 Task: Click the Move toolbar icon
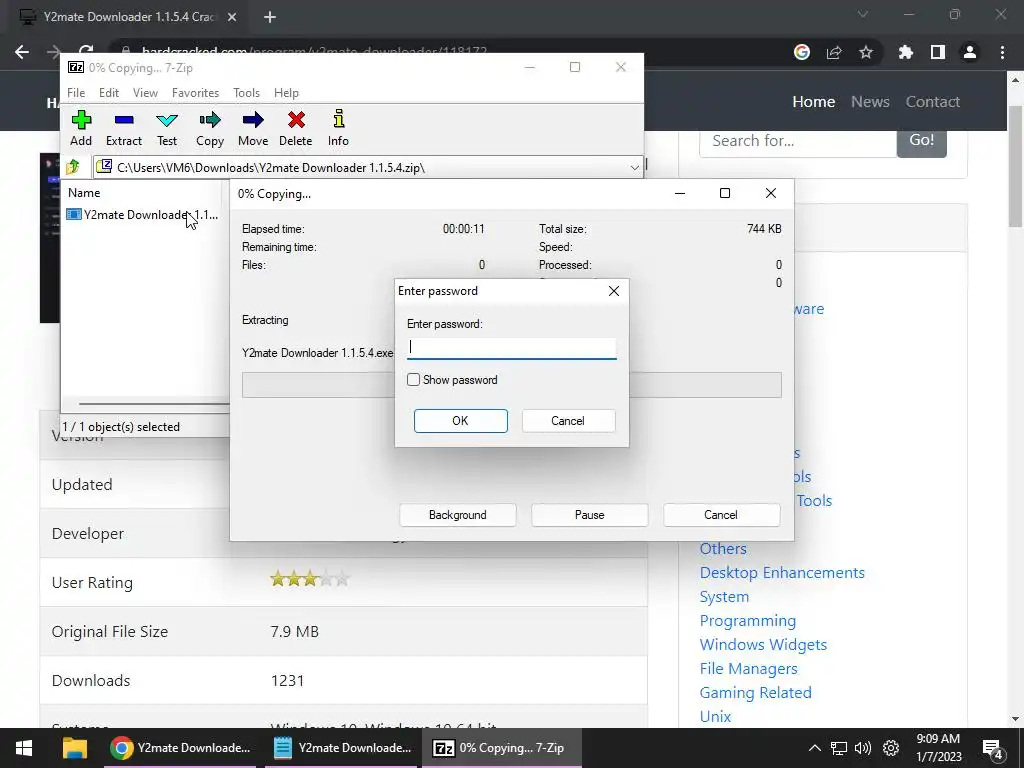click(253, 128)
